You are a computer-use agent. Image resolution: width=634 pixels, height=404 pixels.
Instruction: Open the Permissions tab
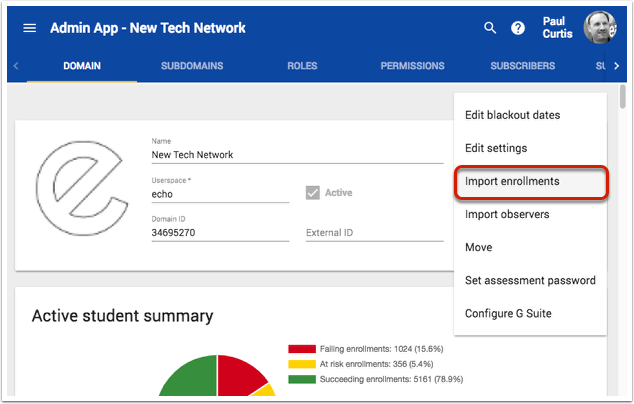(412, 66)
